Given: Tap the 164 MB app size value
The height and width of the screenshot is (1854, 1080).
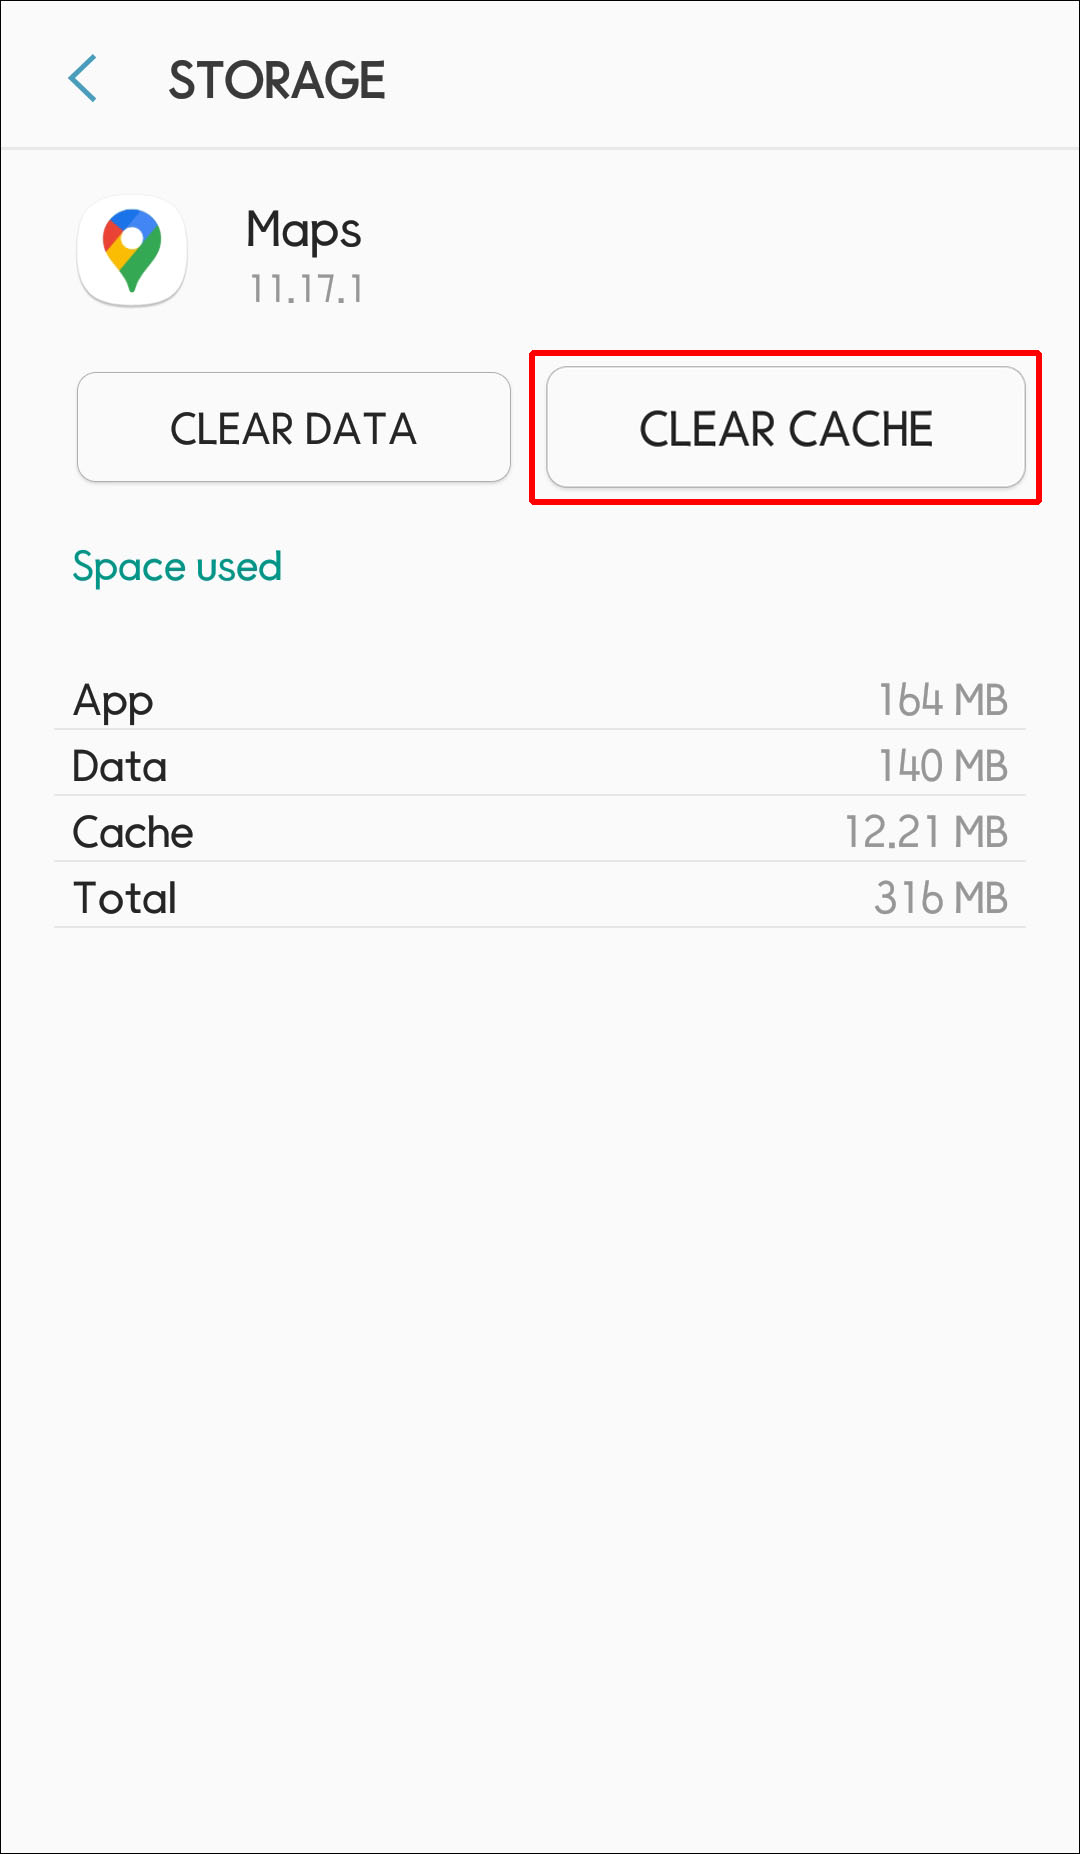Looking at the screenshot, I should coord(942,701).
